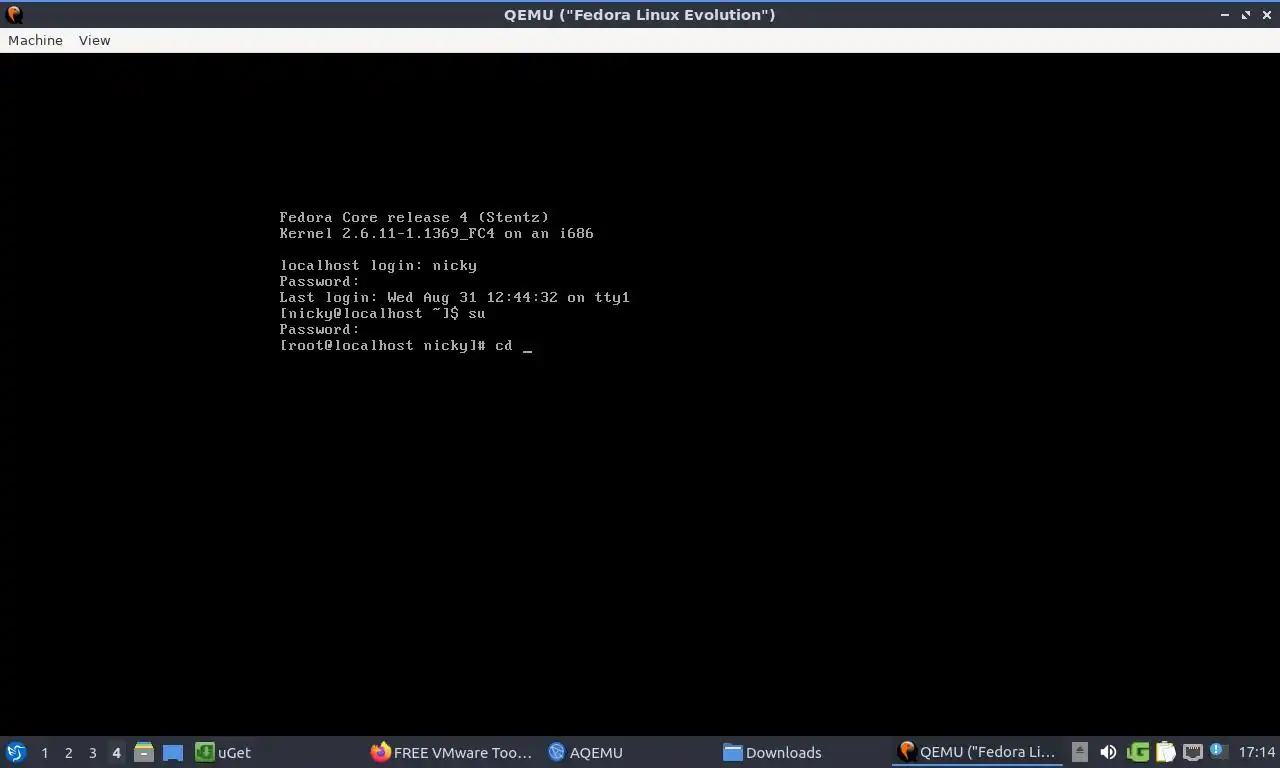
Task: Open the Machine menu
Action: pos(35,40)
